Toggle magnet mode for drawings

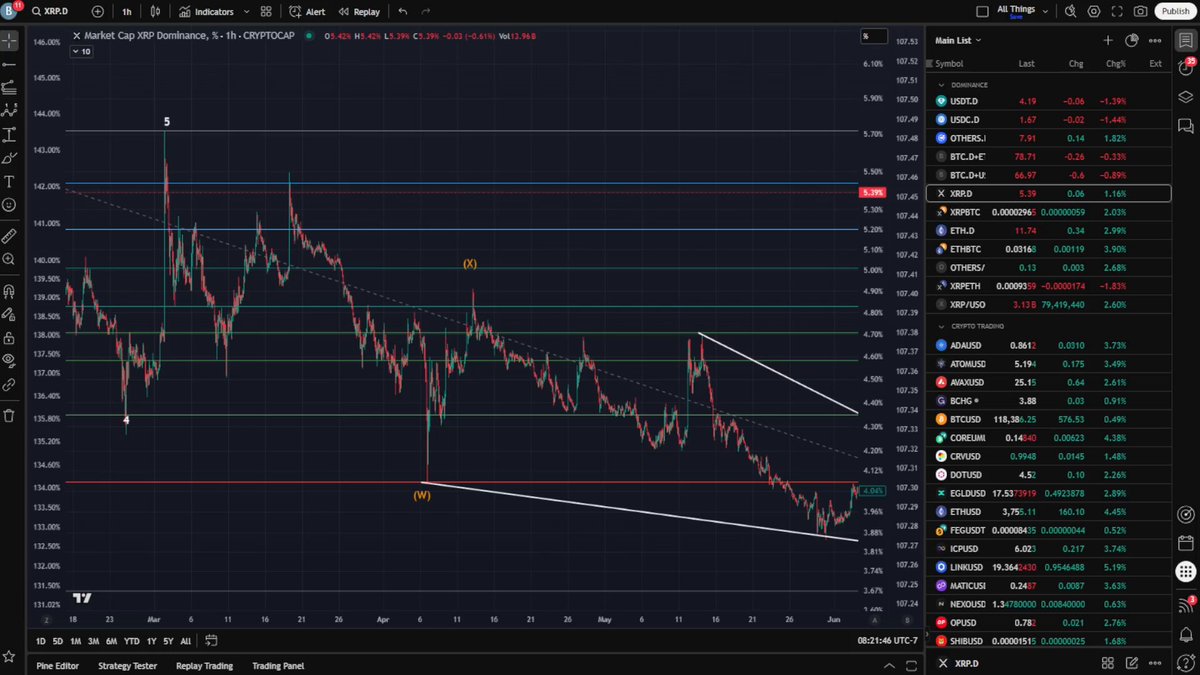pos(9,292)
